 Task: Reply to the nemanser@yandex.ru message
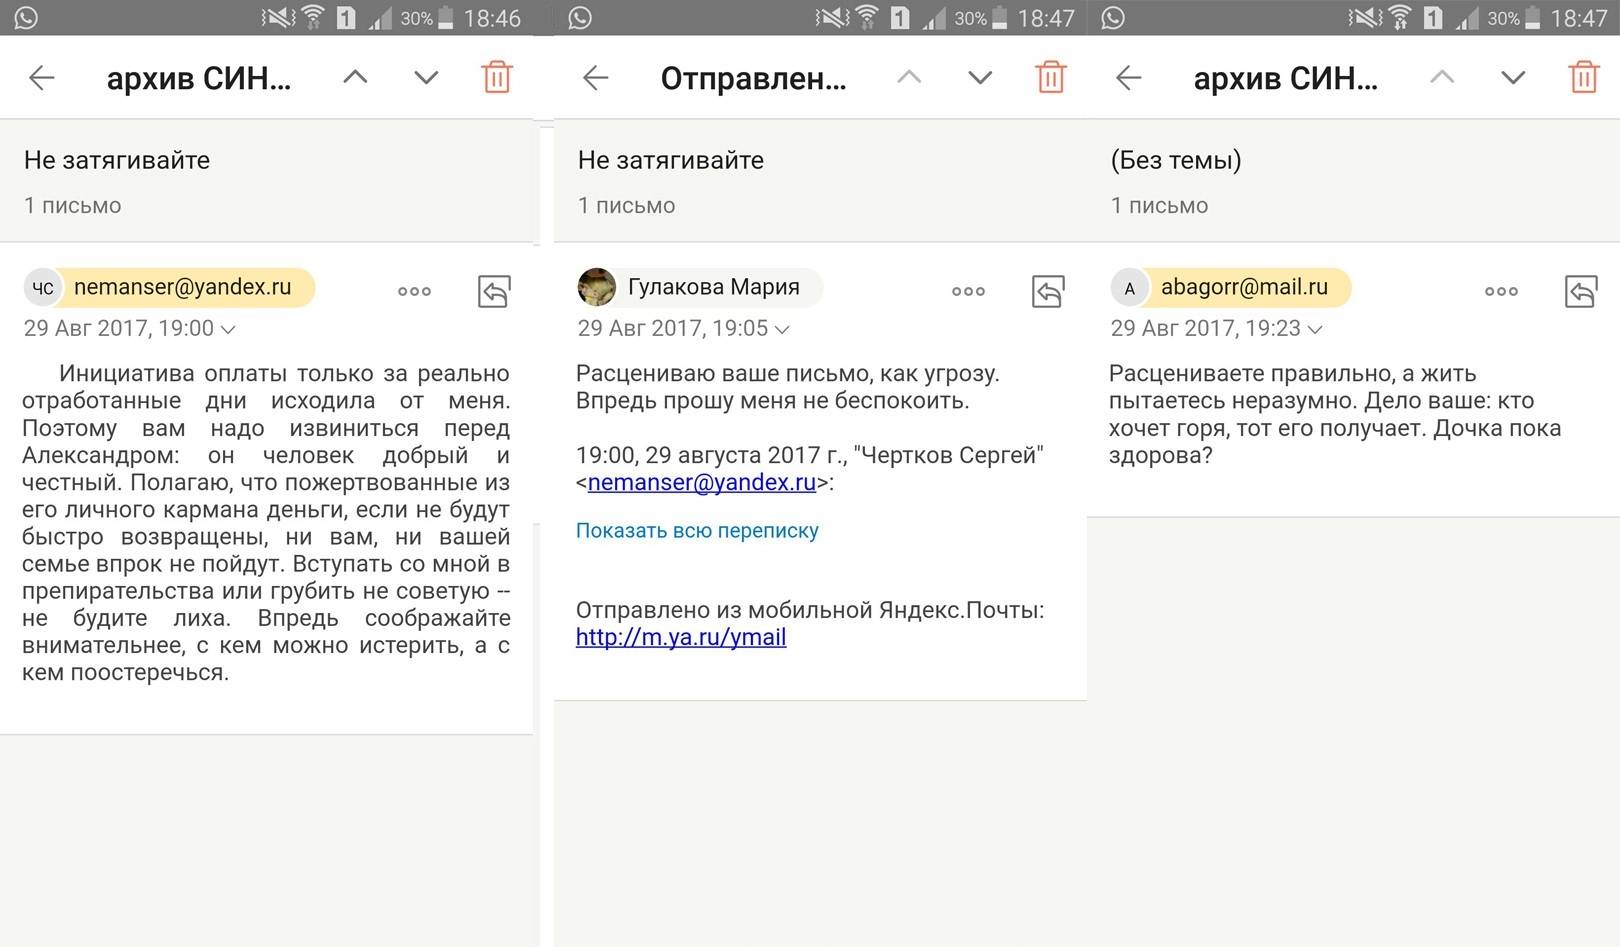click(x=494, y=291)
